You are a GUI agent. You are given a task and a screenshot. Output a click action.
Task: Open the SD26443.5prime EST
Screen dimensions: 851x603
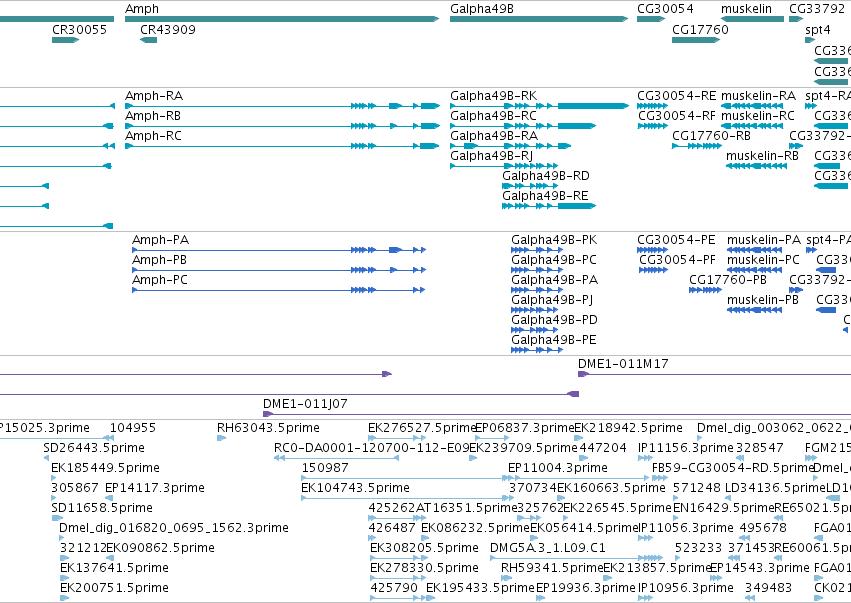pyautogui.click(x=47, y=458)
